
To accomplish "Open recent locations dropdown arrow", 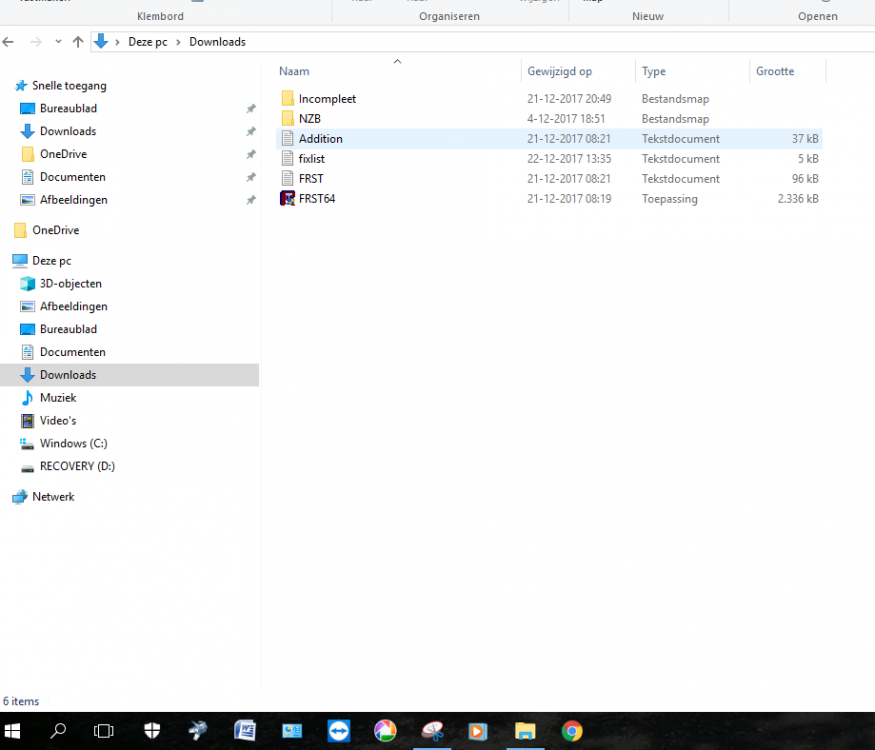I will (x=57, y=42).
